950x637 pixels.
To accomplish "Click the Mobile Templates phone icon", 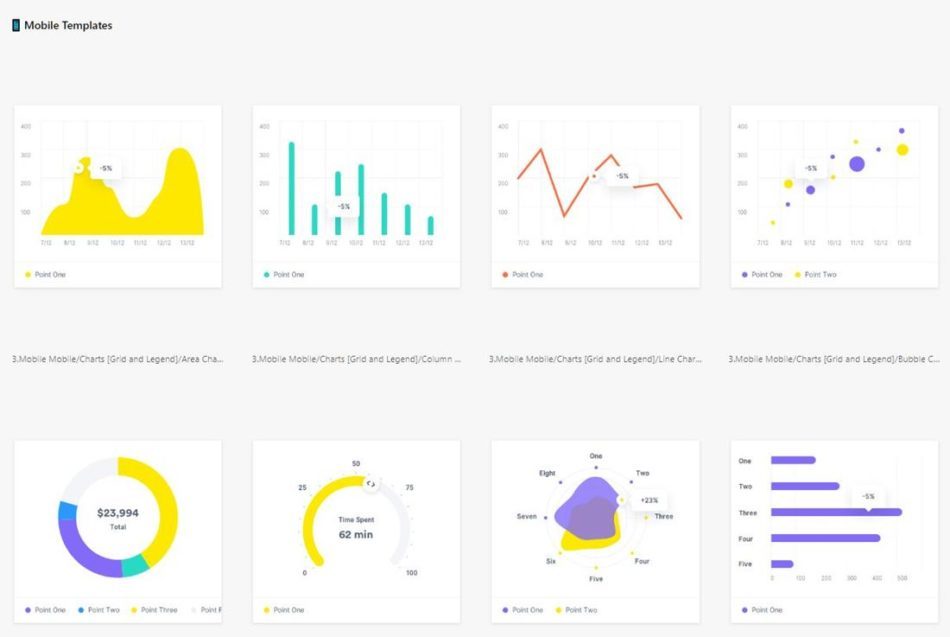I will pyautogui.click(x=16, y=25).
